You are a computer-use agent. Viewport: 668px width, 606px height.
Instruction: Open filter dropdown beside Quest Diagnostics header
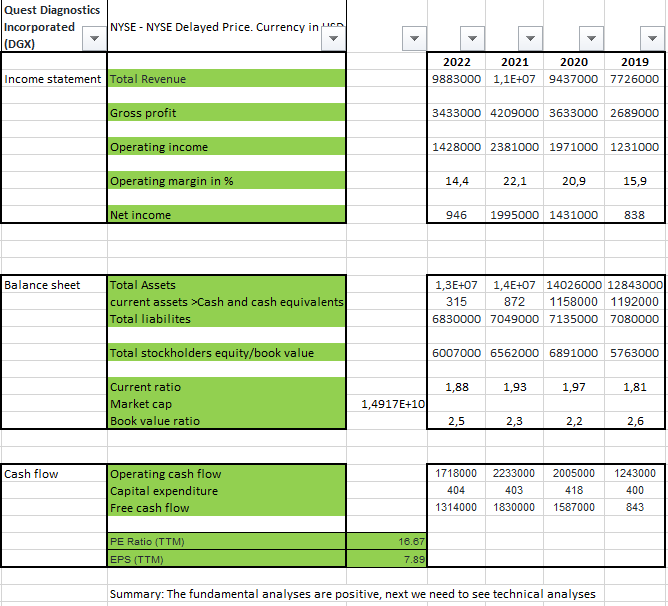click(x=95, y=39)
